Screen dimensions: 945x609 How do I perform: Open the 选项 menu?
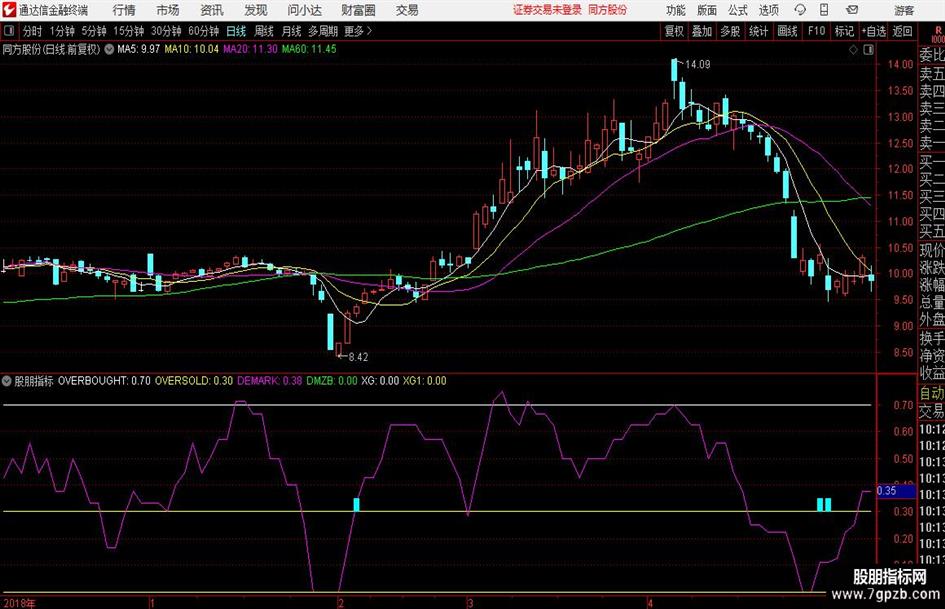768,10
